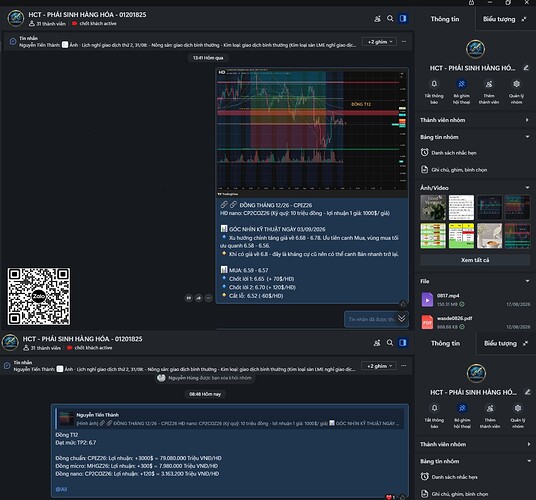Open pinned message more options in bottom window
536x500 pixels.
[404, 366]
